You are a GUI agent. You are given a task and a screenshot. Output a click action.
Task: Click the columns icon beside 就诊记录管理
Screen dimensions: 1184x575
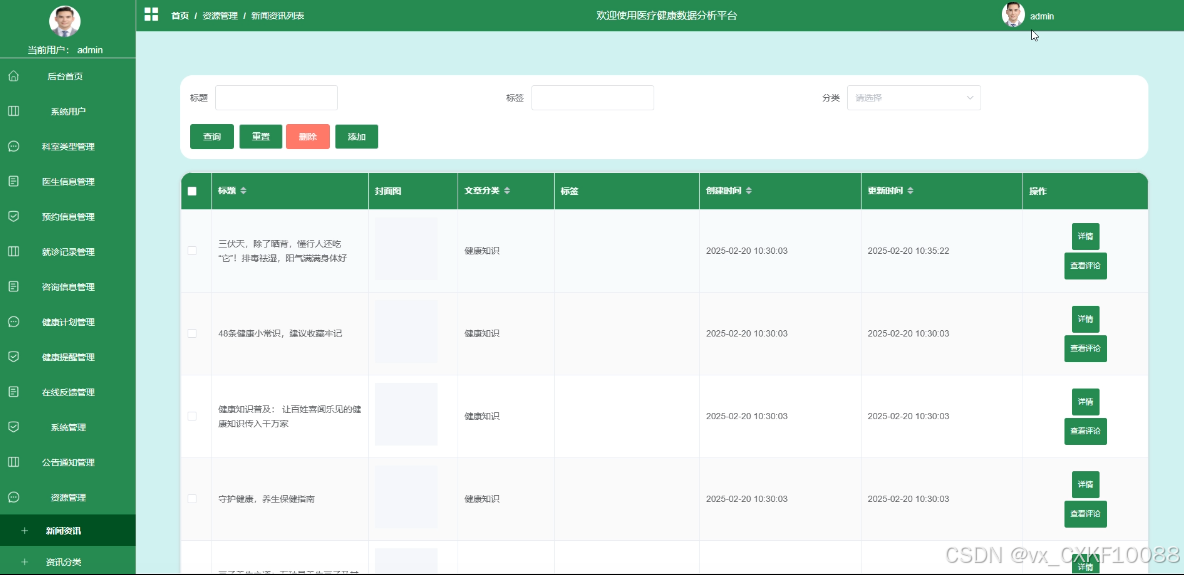(13, 252)
